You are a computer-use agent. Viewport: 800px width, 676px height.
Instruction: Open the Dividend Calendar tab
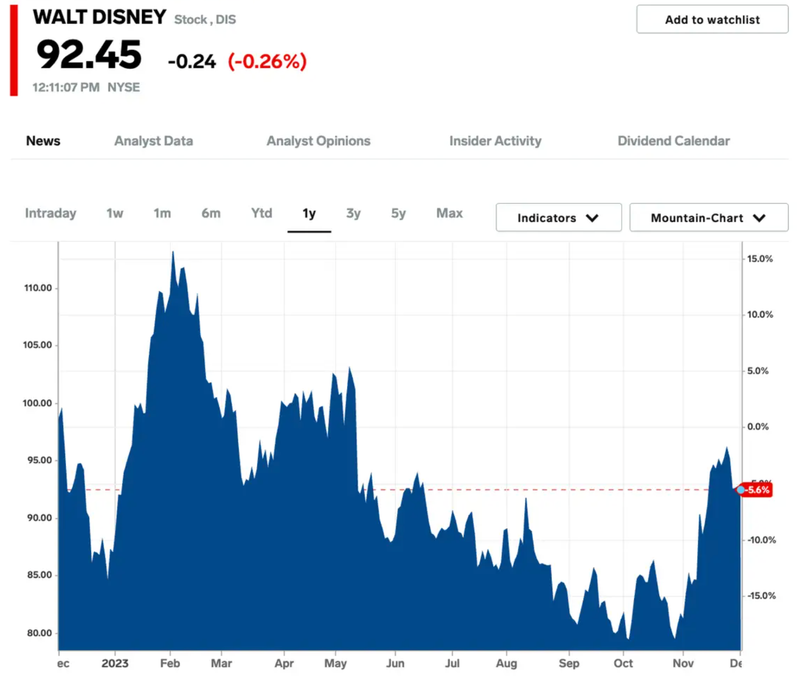click(x=673, y=141)
